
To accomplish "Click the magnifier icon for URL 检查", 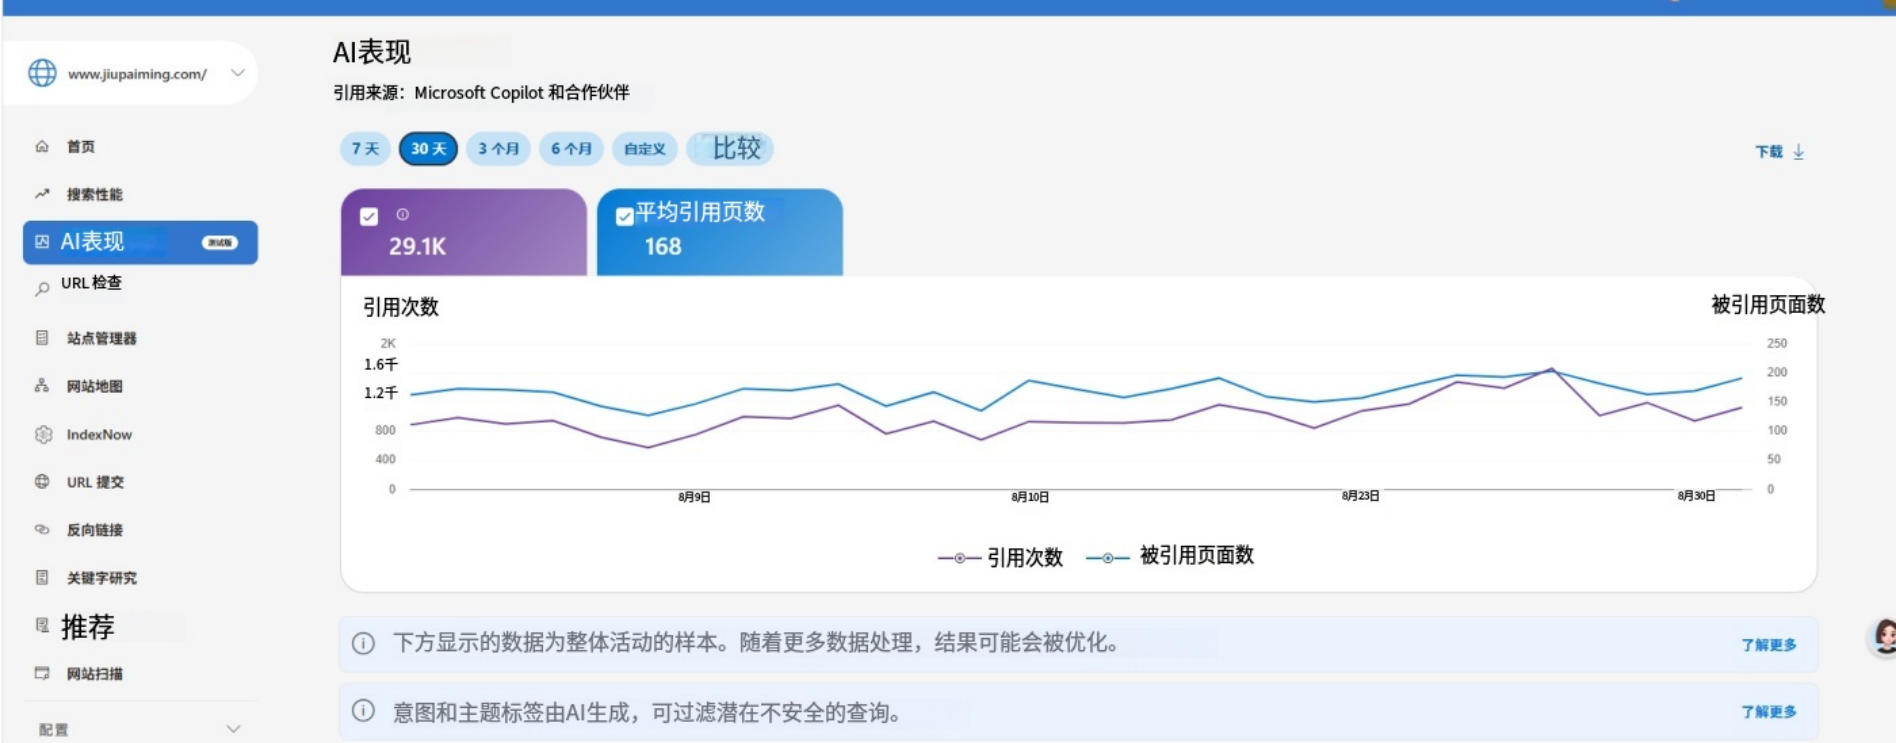I will [x=42, y=289].
